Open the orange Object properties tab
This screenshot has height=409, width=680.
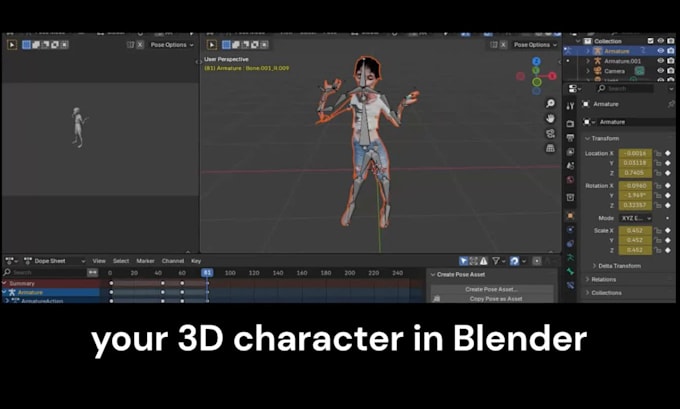(570, 216)
